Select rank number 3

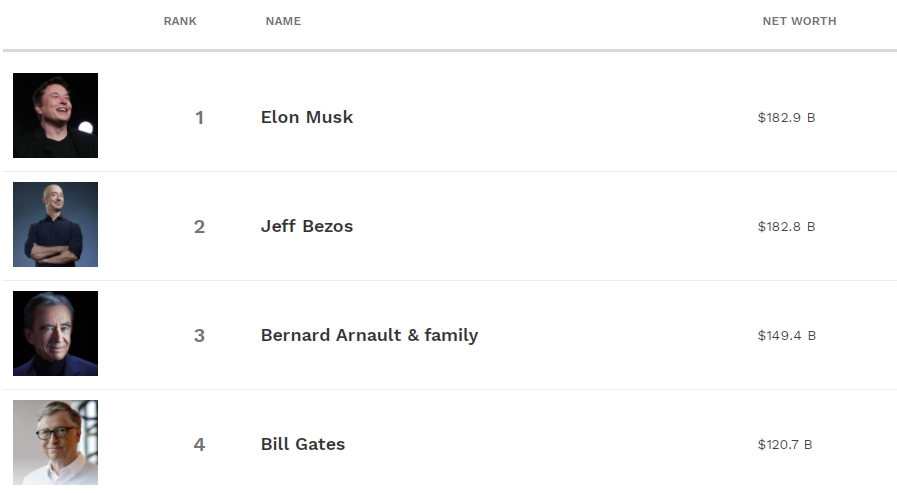[x=199, y=336]
